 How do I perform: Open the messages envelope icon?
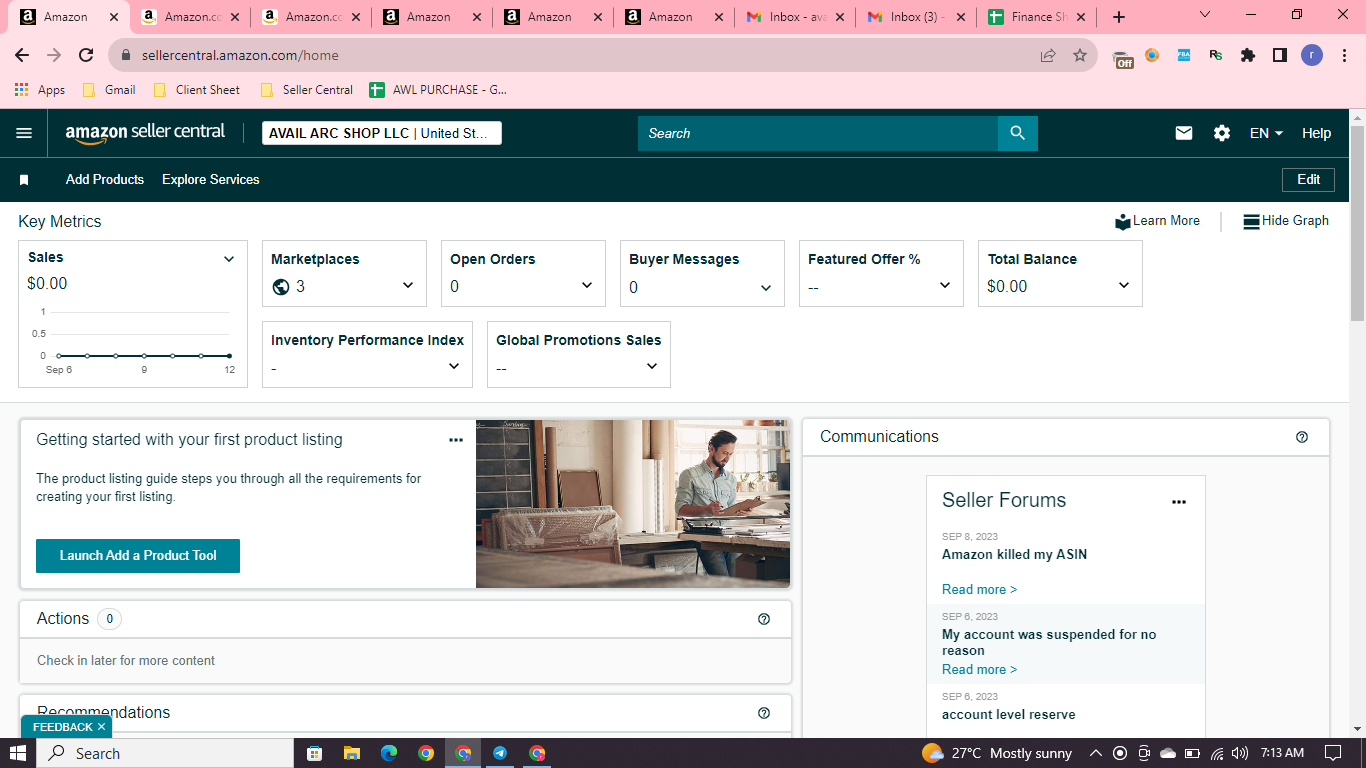point(1184,133)
